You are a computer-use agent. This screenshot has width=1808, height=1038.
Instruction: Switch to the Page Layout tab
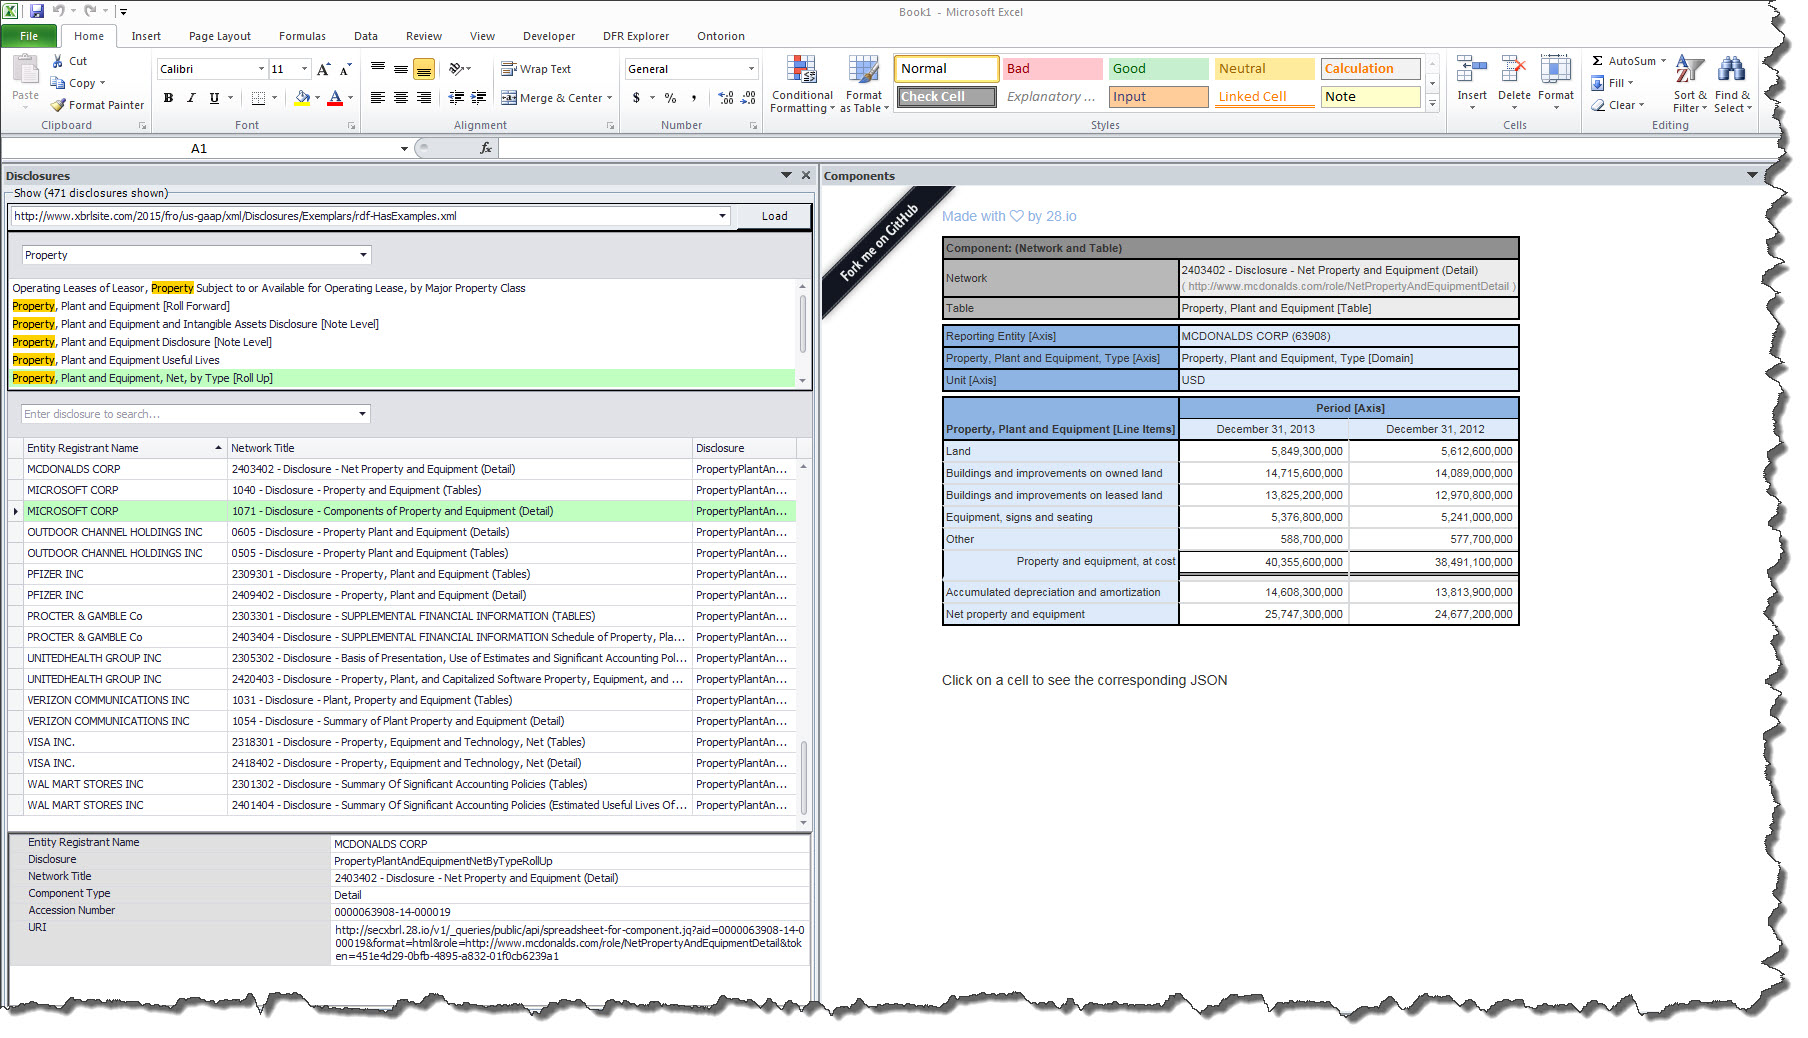pyautogui.click(x=220, y=36)
